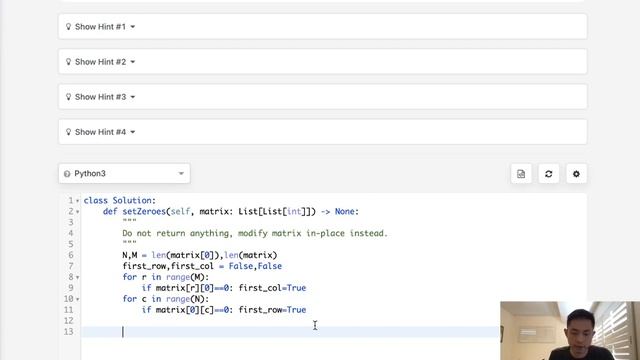Click 'for r in range(M):' line

click(166, 277)
